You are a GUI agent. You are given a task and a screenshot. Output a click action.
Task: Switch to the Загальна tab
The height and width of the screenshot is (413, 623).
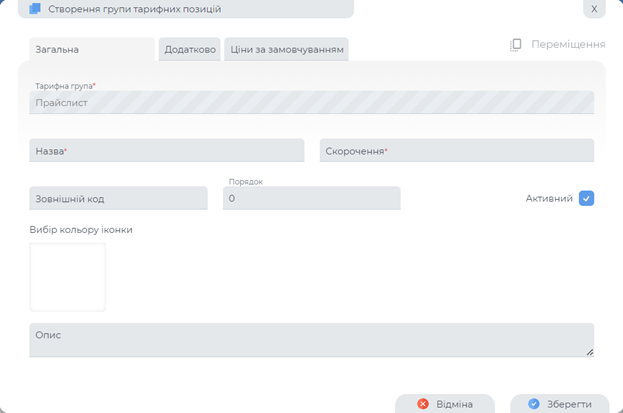pos(57,49)
